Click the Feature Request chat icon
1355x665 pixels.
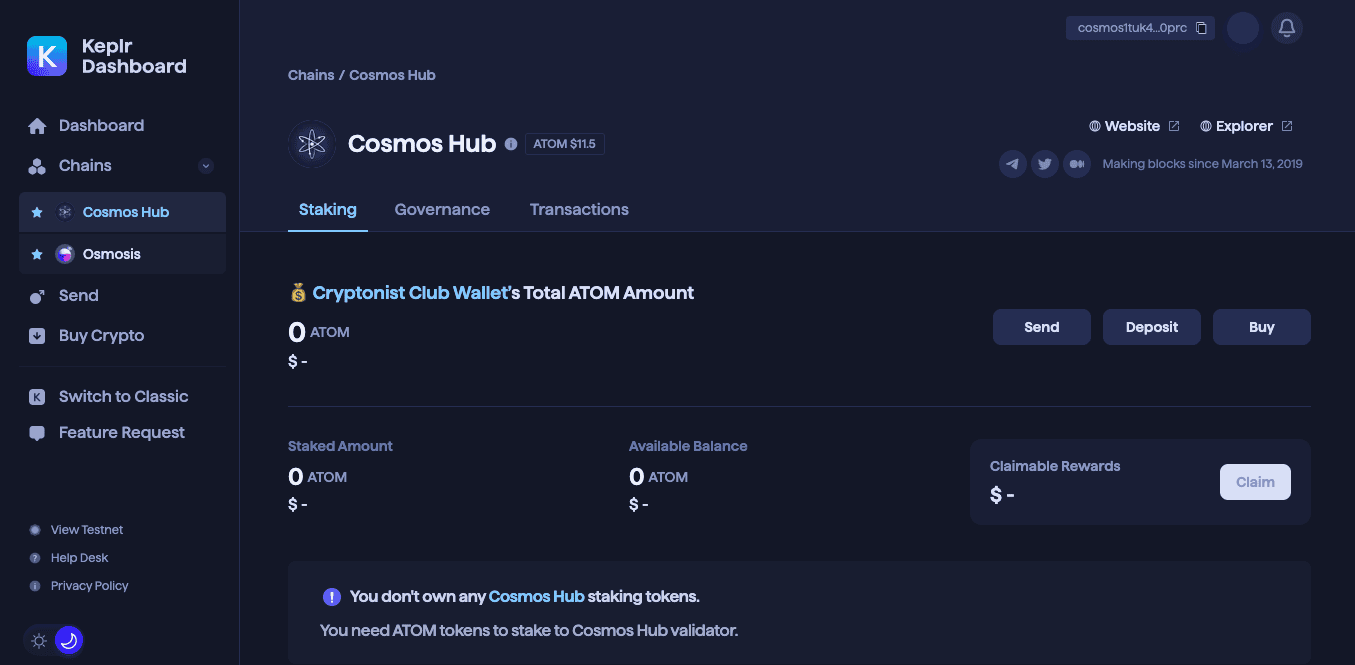pos(37,433)
